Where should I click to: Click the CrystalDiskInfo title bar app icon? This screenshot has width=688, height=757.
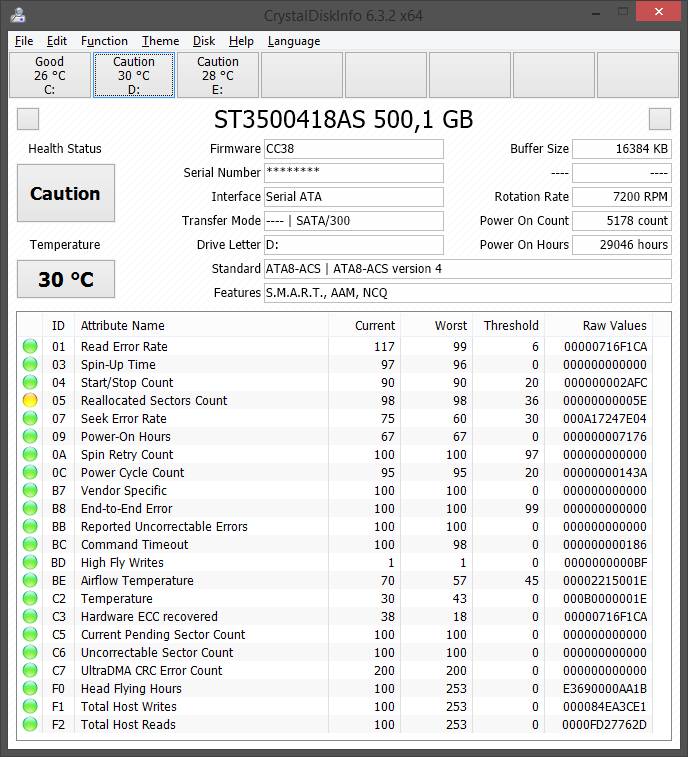pyautogui.click(x=18, y=15)
